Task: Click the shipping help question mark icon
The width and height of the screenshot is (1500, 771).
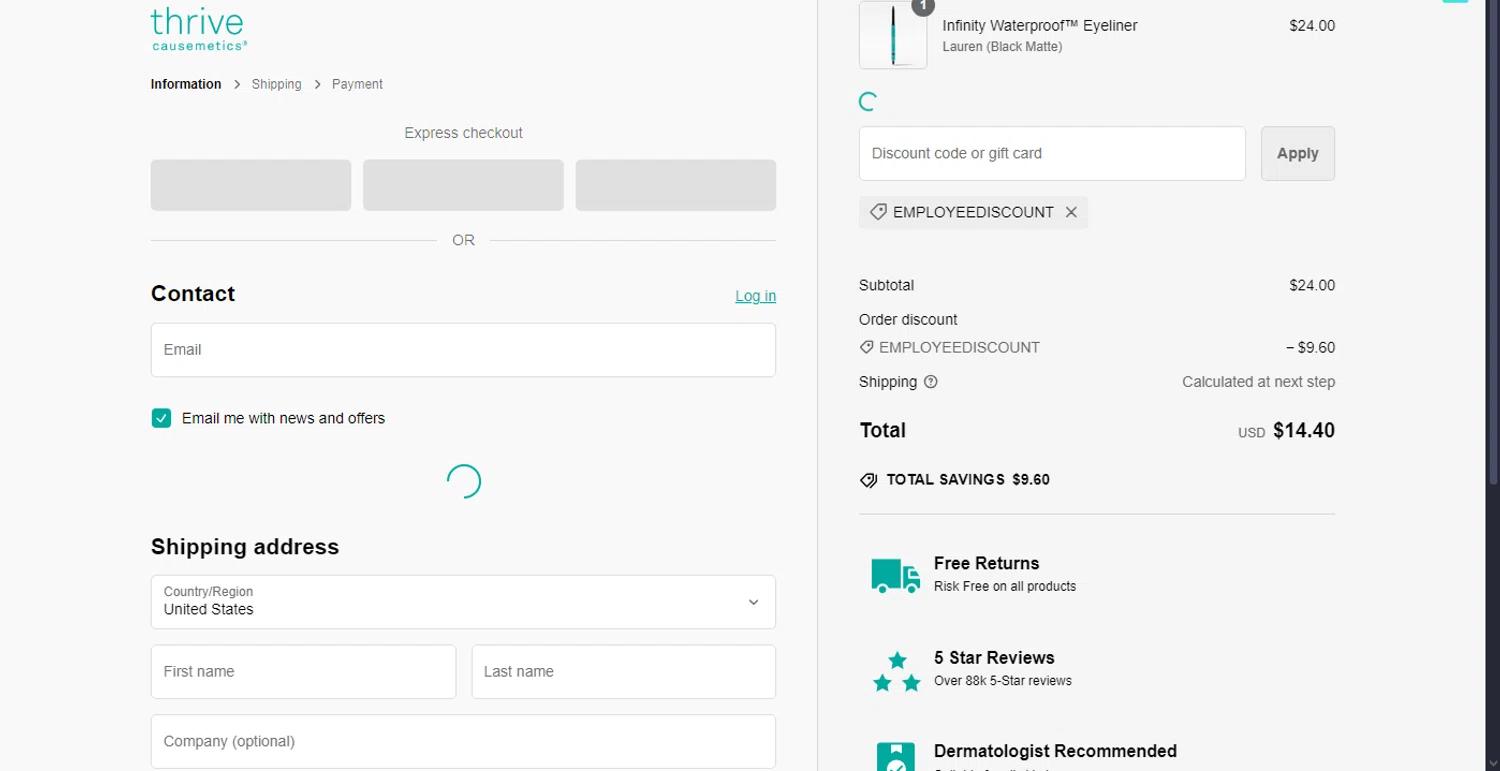Action: tap(931, 382)
